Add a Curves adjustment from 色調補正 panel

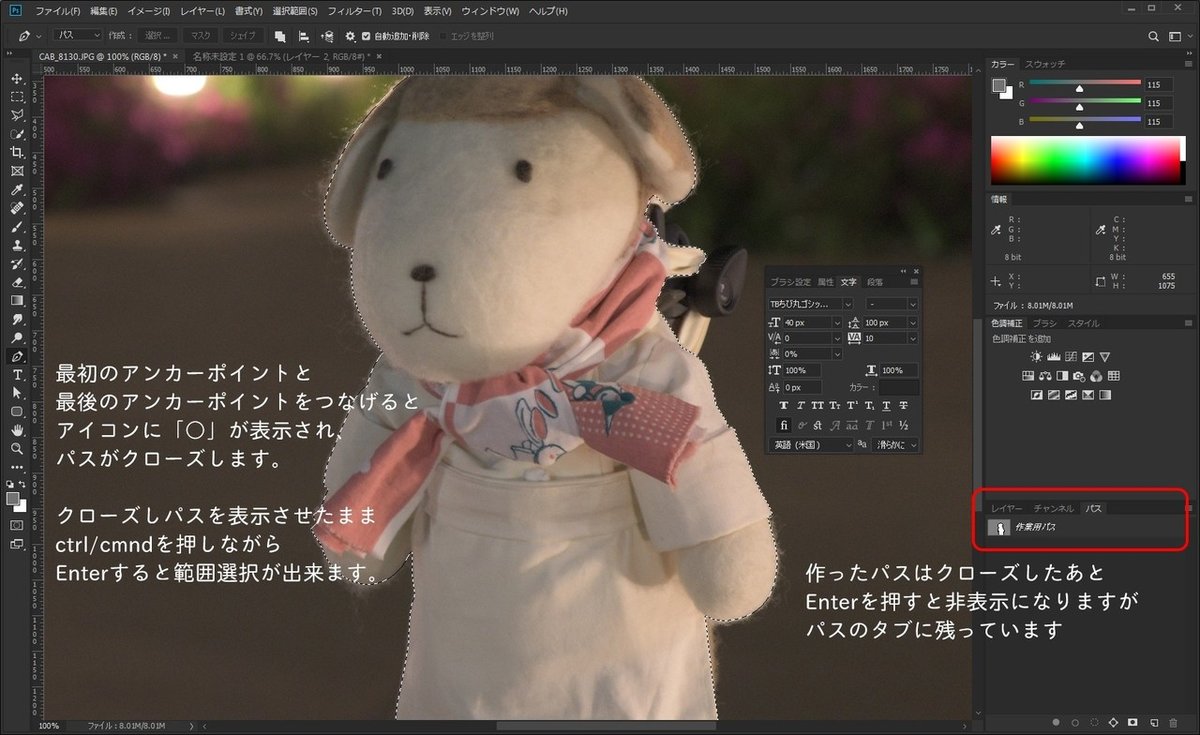[1071, 357]
